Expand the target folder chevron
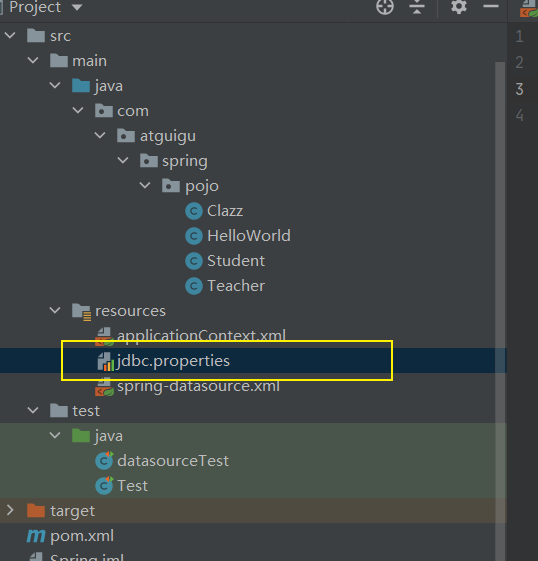The image size is (538, 561). (x=10, y=511)
